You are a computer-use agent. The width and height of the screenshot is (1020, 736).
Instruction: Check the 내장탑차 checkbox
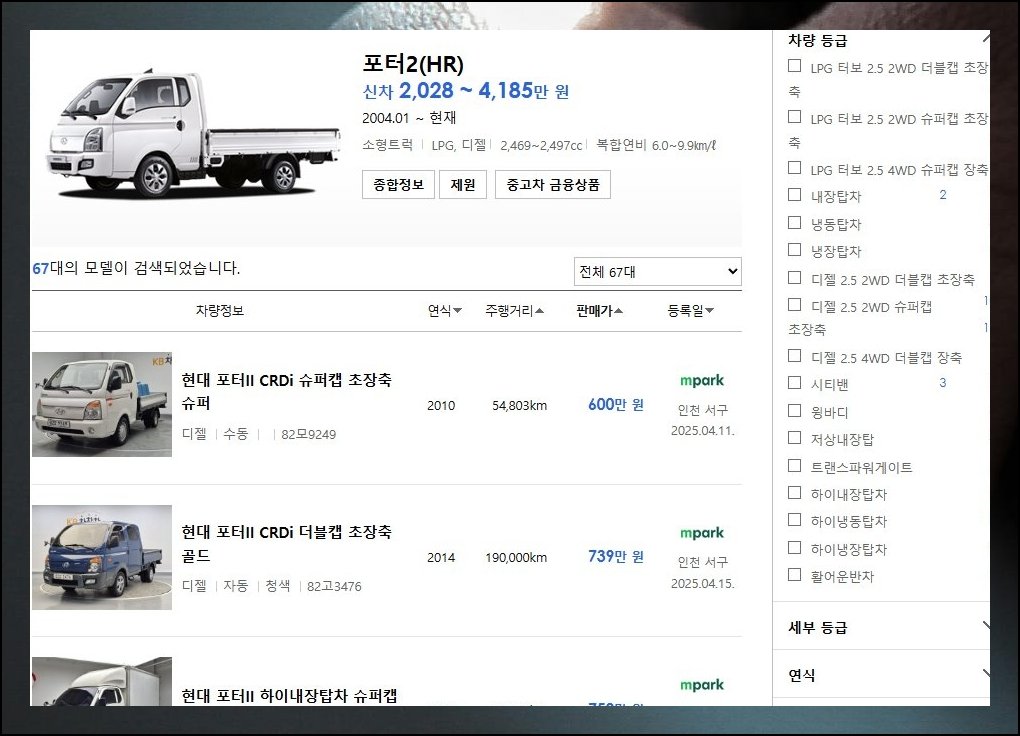point(794,195)
